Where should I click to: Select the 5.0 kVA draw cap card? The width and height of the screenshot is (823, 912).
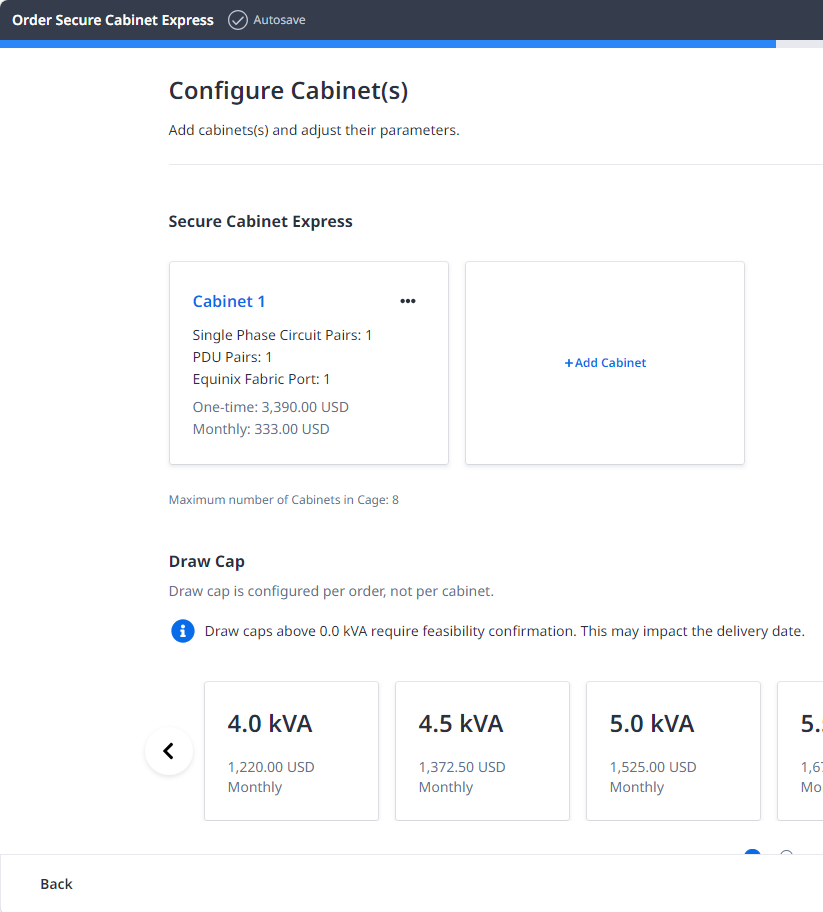(x=674, y=751)
